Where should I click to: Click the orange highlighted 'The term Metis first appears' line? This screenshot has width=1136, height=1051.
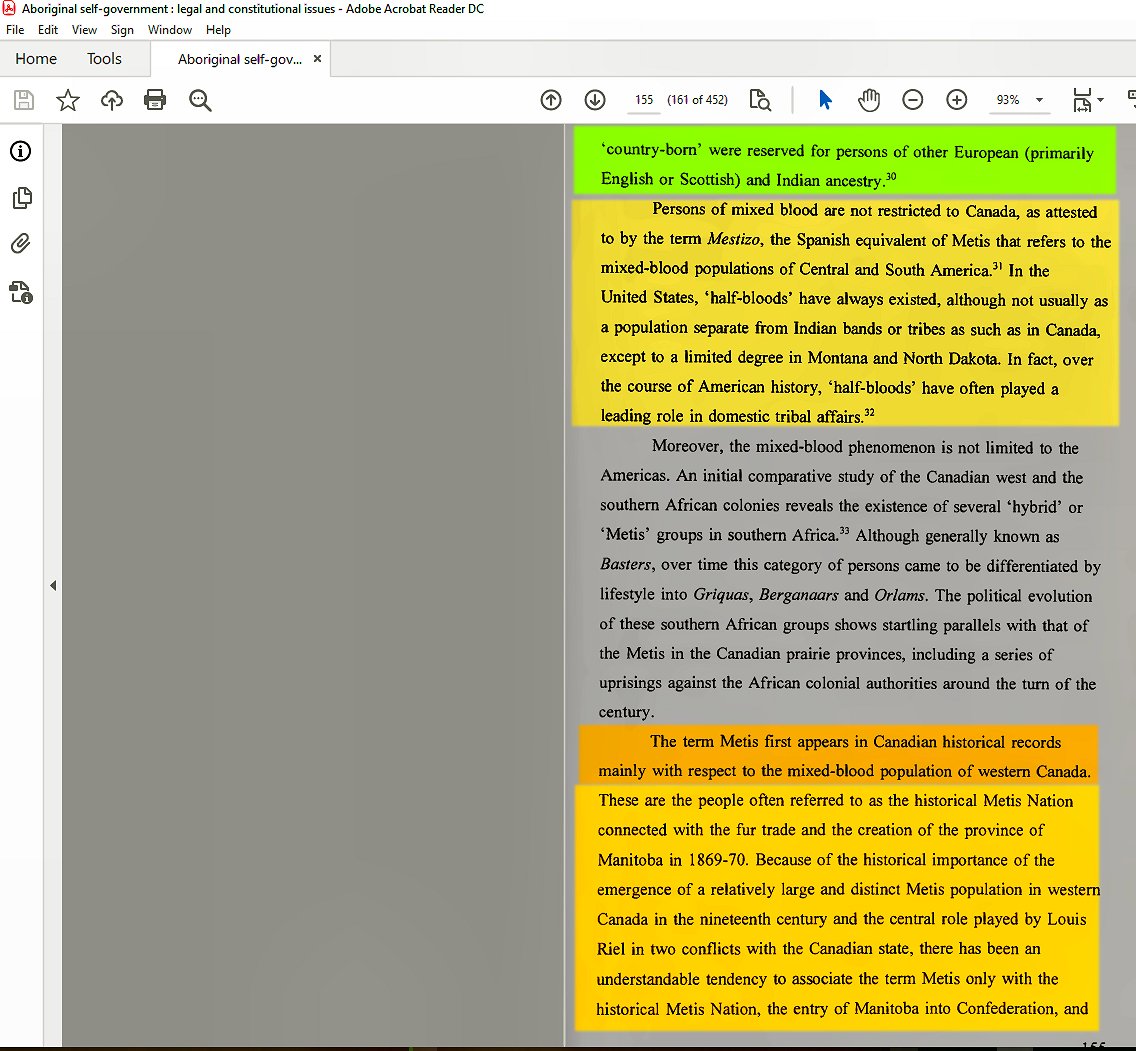838,755
